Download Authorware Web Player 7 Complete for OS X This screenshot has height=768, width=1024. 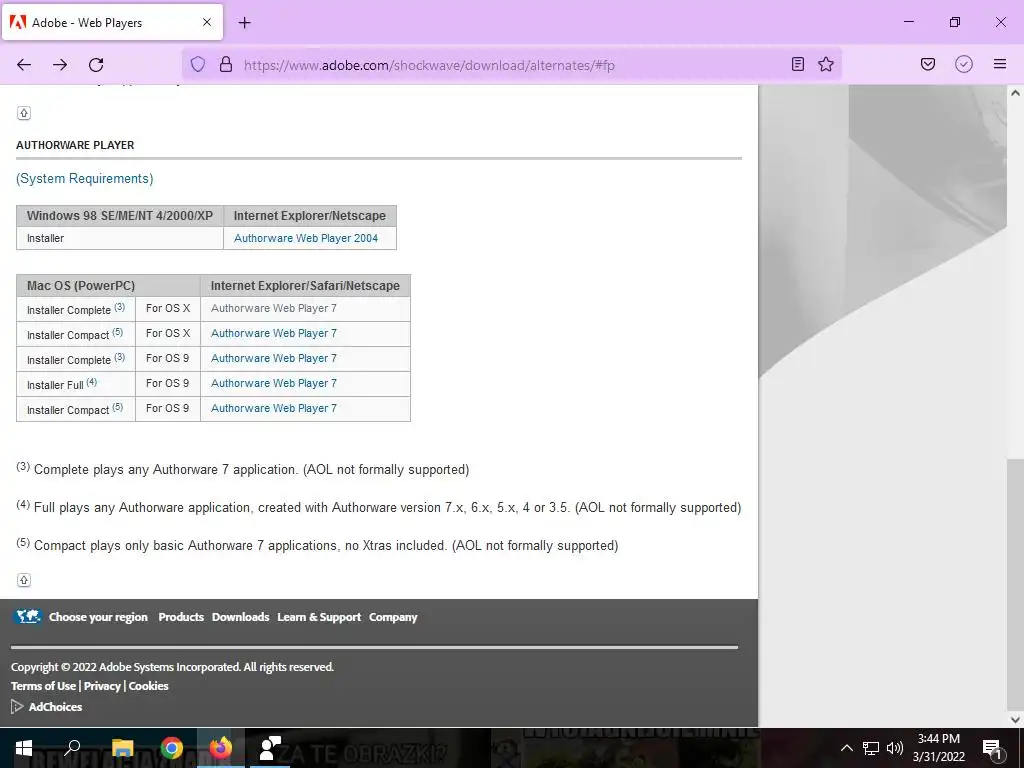[x=274, y=308]
